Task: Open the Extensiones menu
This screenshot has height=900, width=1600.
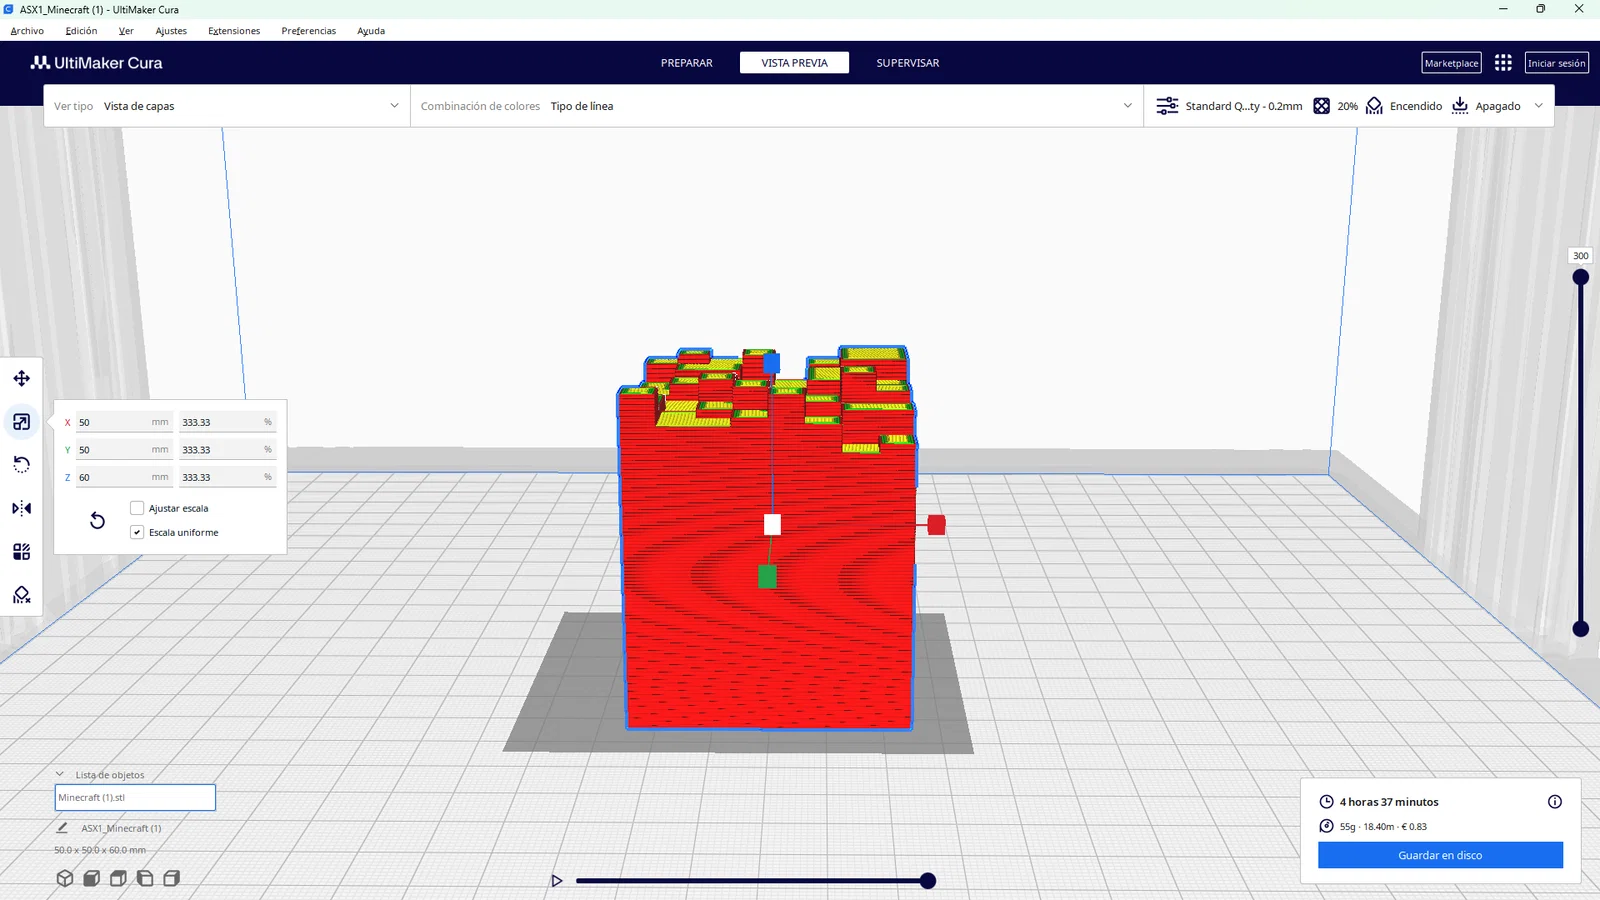Action: pyautogui.click(x=234, y=31)
